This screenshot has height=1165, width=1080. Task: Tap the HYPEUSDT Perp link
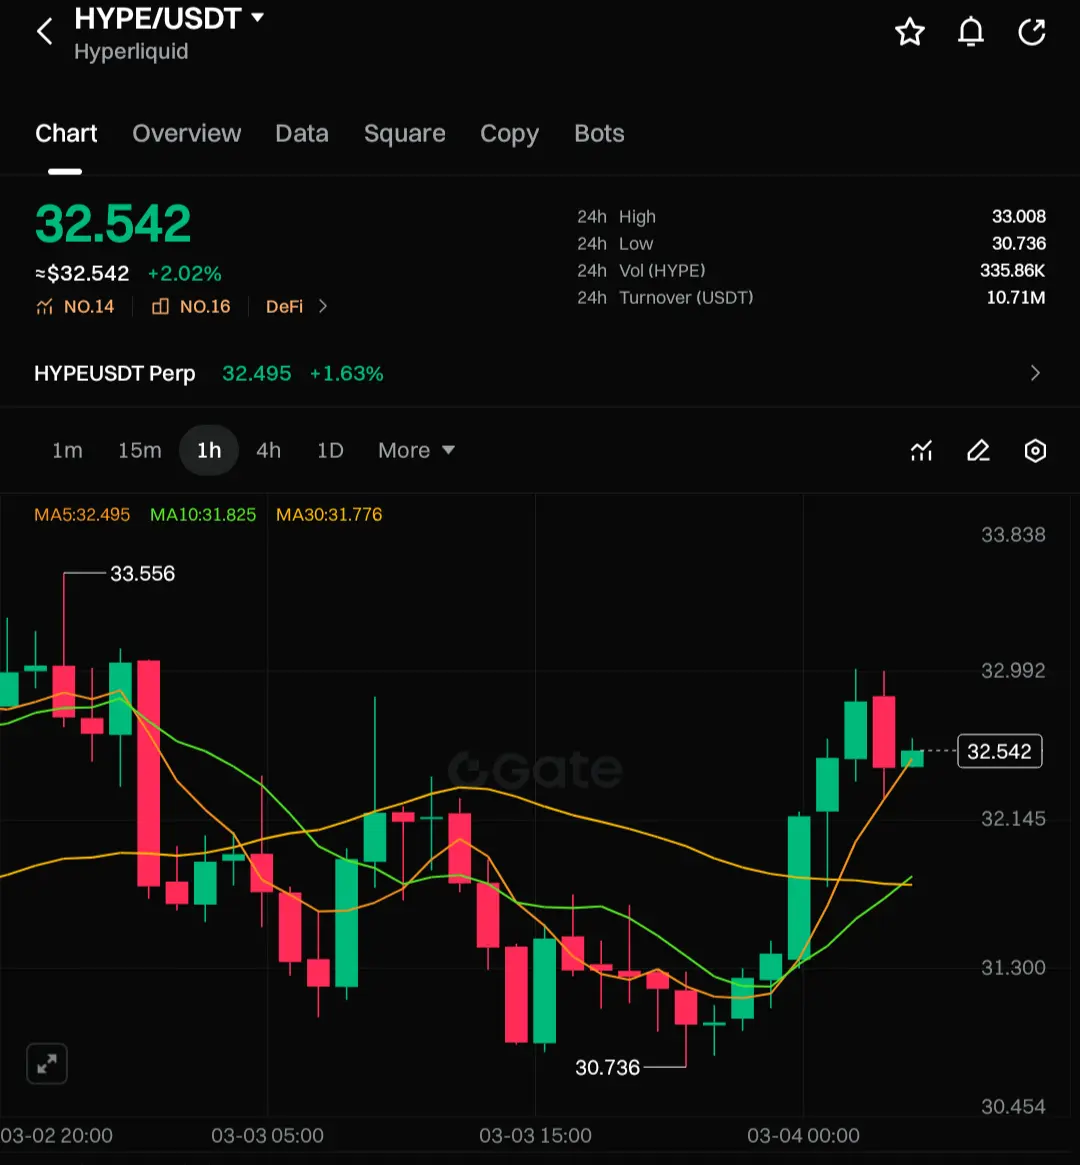(114, 373)
